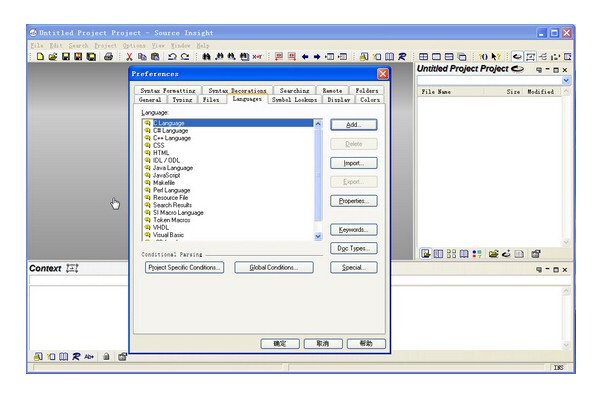The image size is (600, 400).
Task: Click the Print icon in toolbar
Action: pos(108,57)
